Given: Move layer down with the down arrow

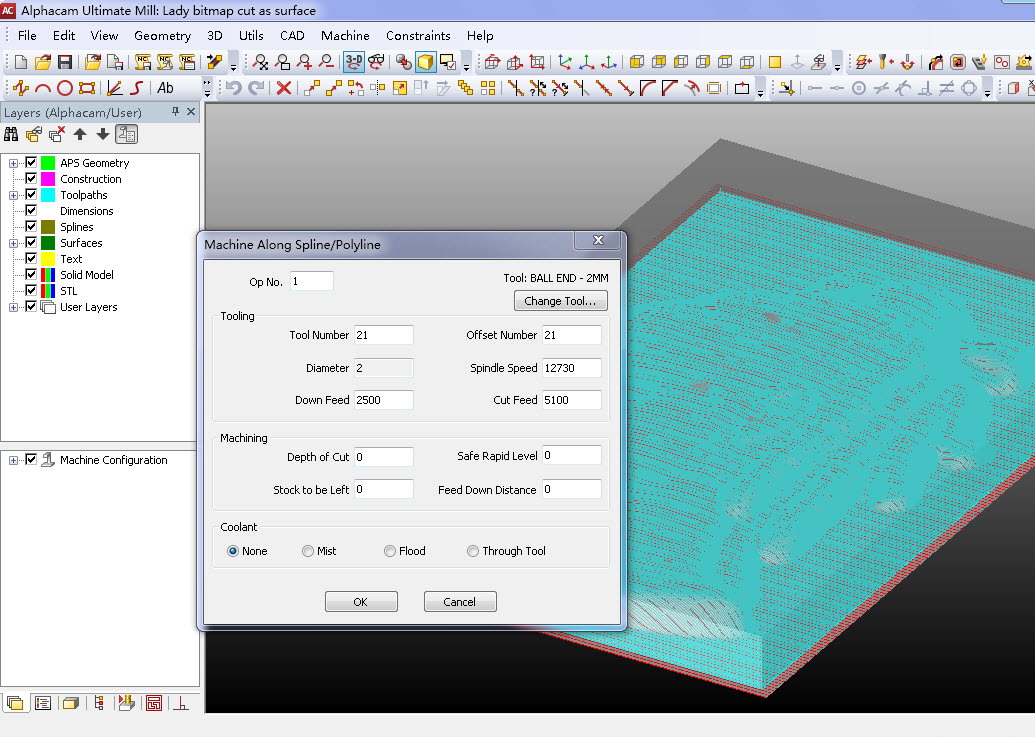Looking at the screenshot, I should click(x=102, y=135).
